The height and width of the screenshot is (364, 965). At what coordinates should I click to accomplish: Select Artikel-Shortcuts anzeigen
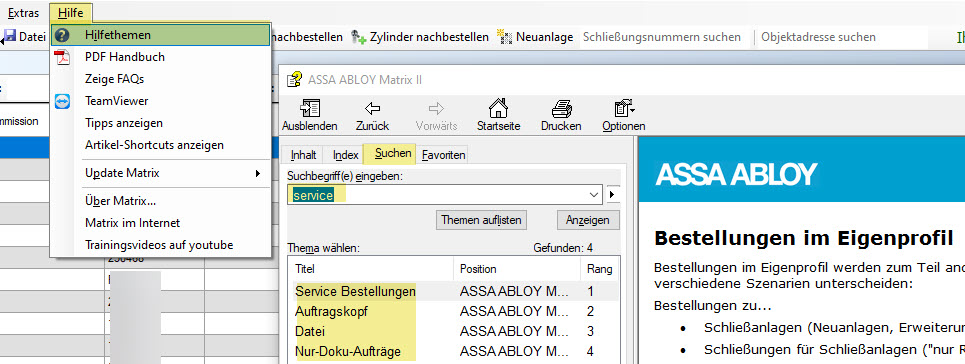point(154,145)
